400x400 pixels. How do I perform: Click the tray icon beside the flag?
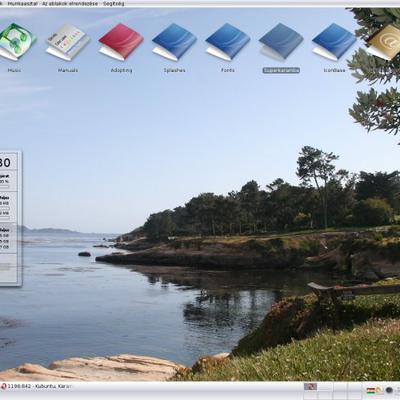(380, 390)
